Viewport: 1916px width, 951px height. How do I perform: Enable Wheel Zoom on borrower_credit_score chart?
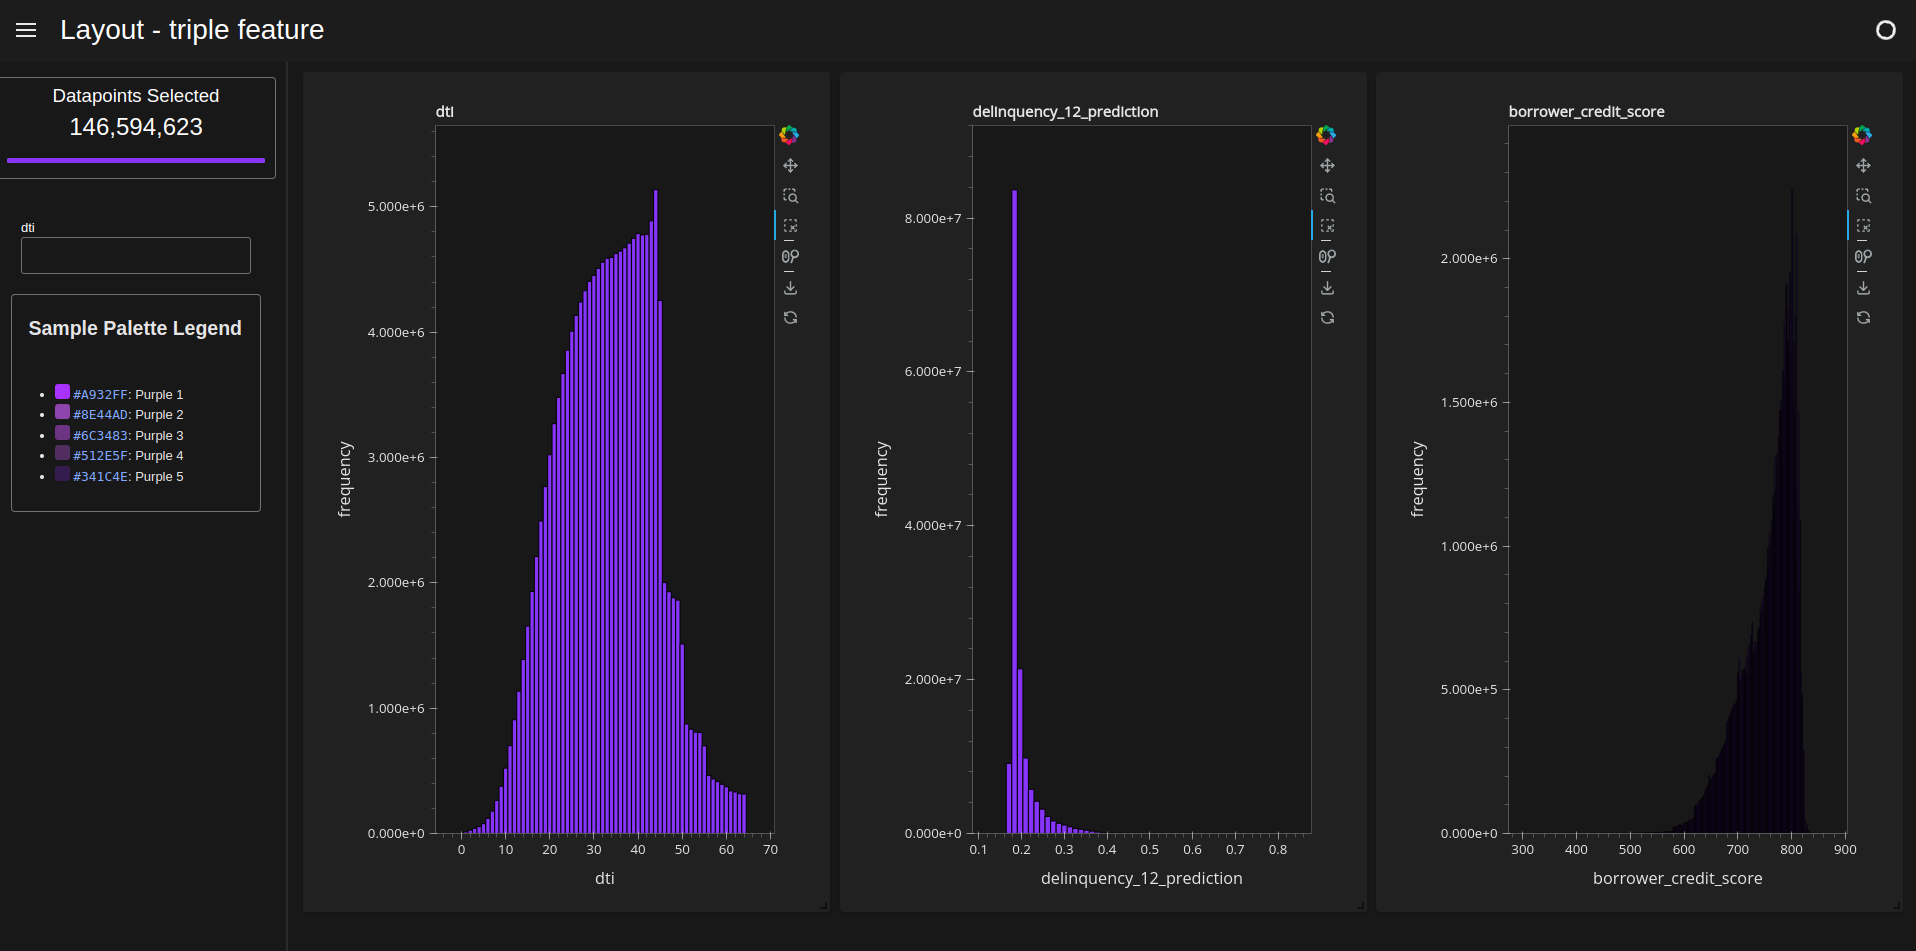(x=1863, y=257)
